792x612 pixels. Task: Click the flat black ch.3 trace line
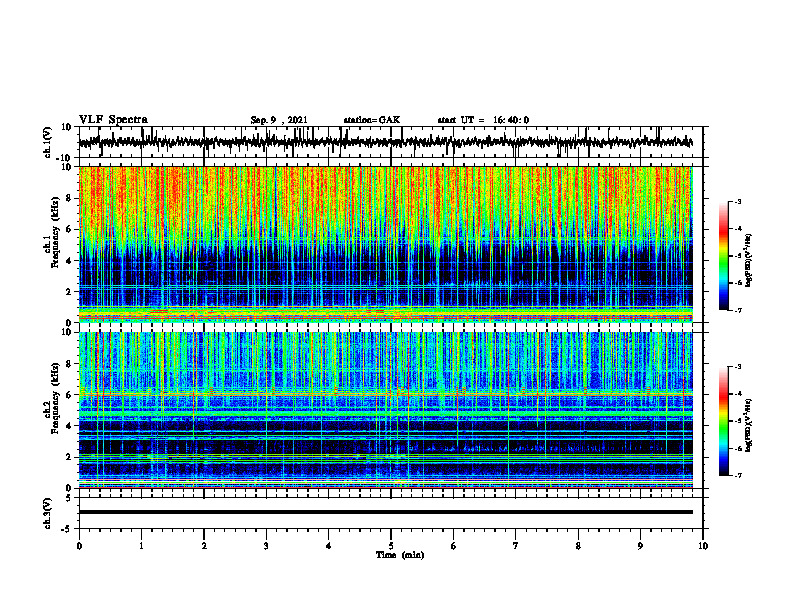[386, 512]
